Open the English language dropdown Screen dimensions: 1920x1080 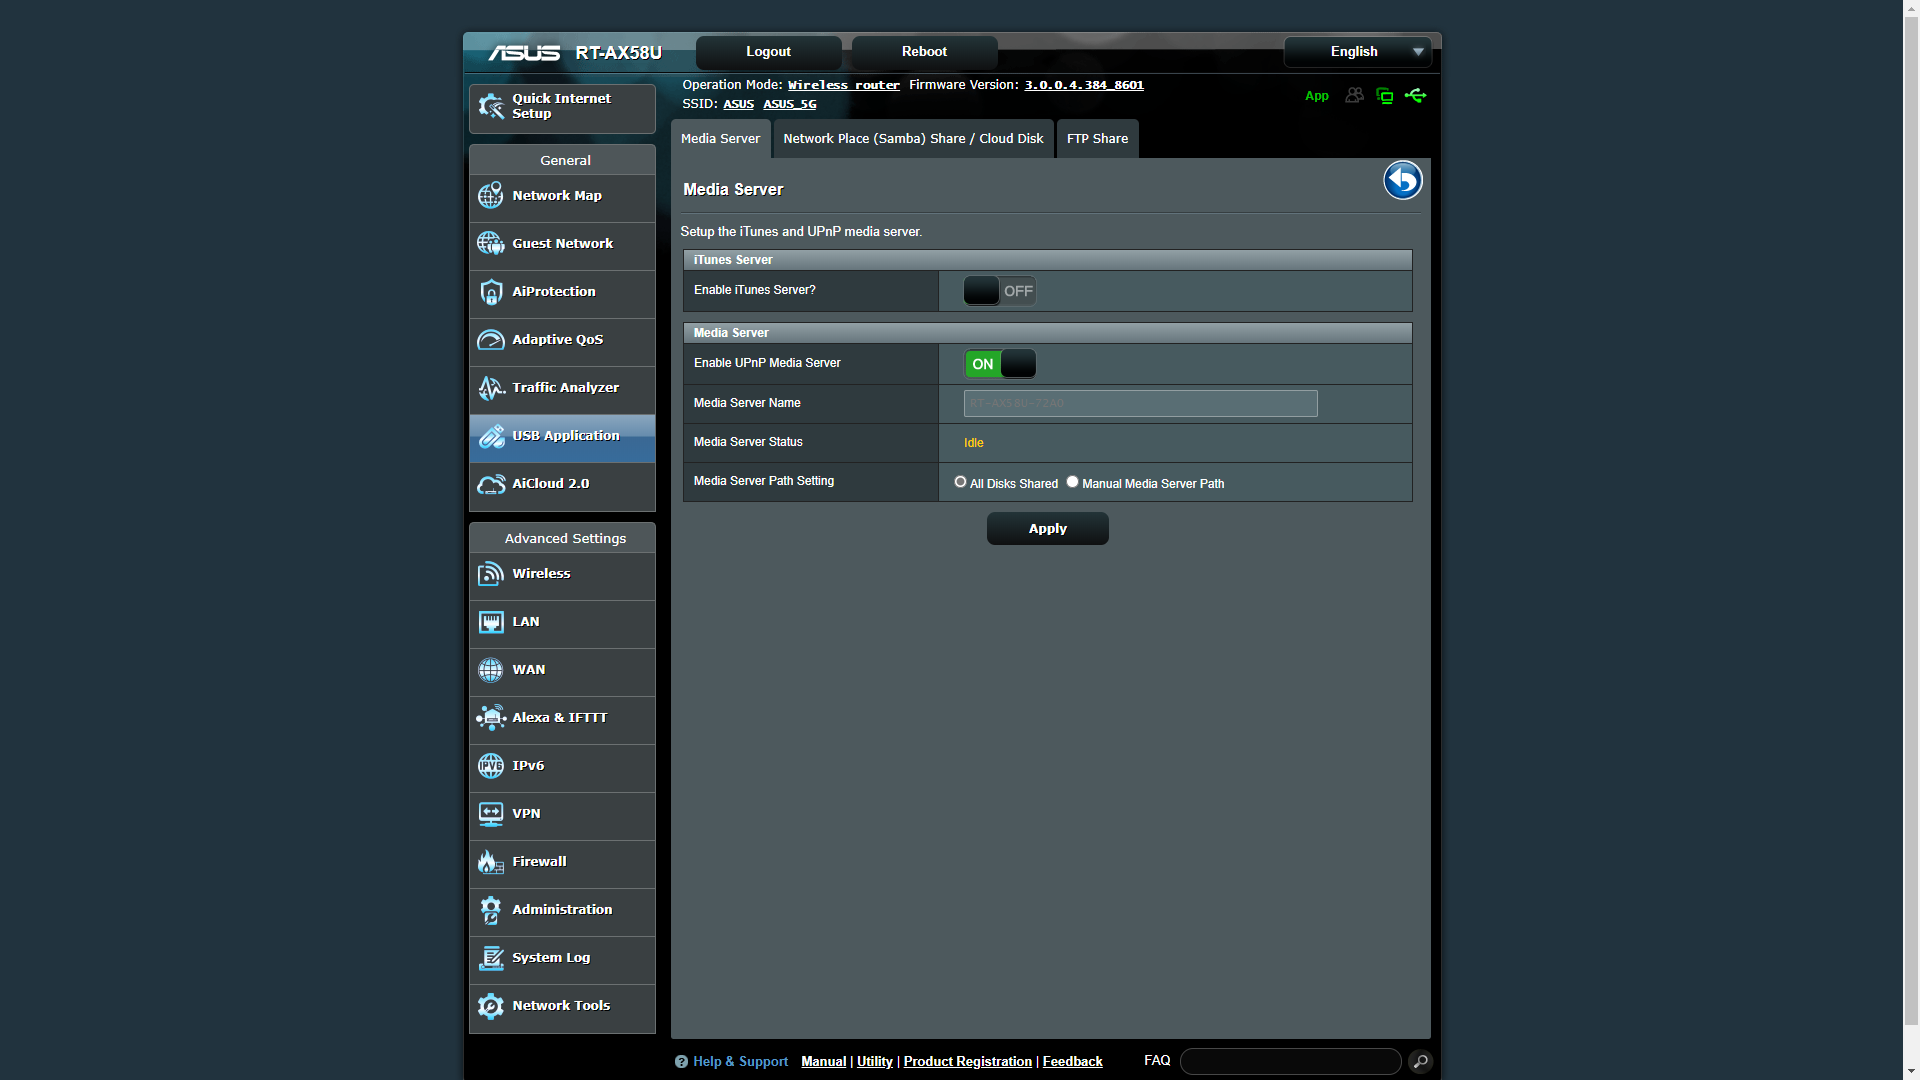[1357, 52]
